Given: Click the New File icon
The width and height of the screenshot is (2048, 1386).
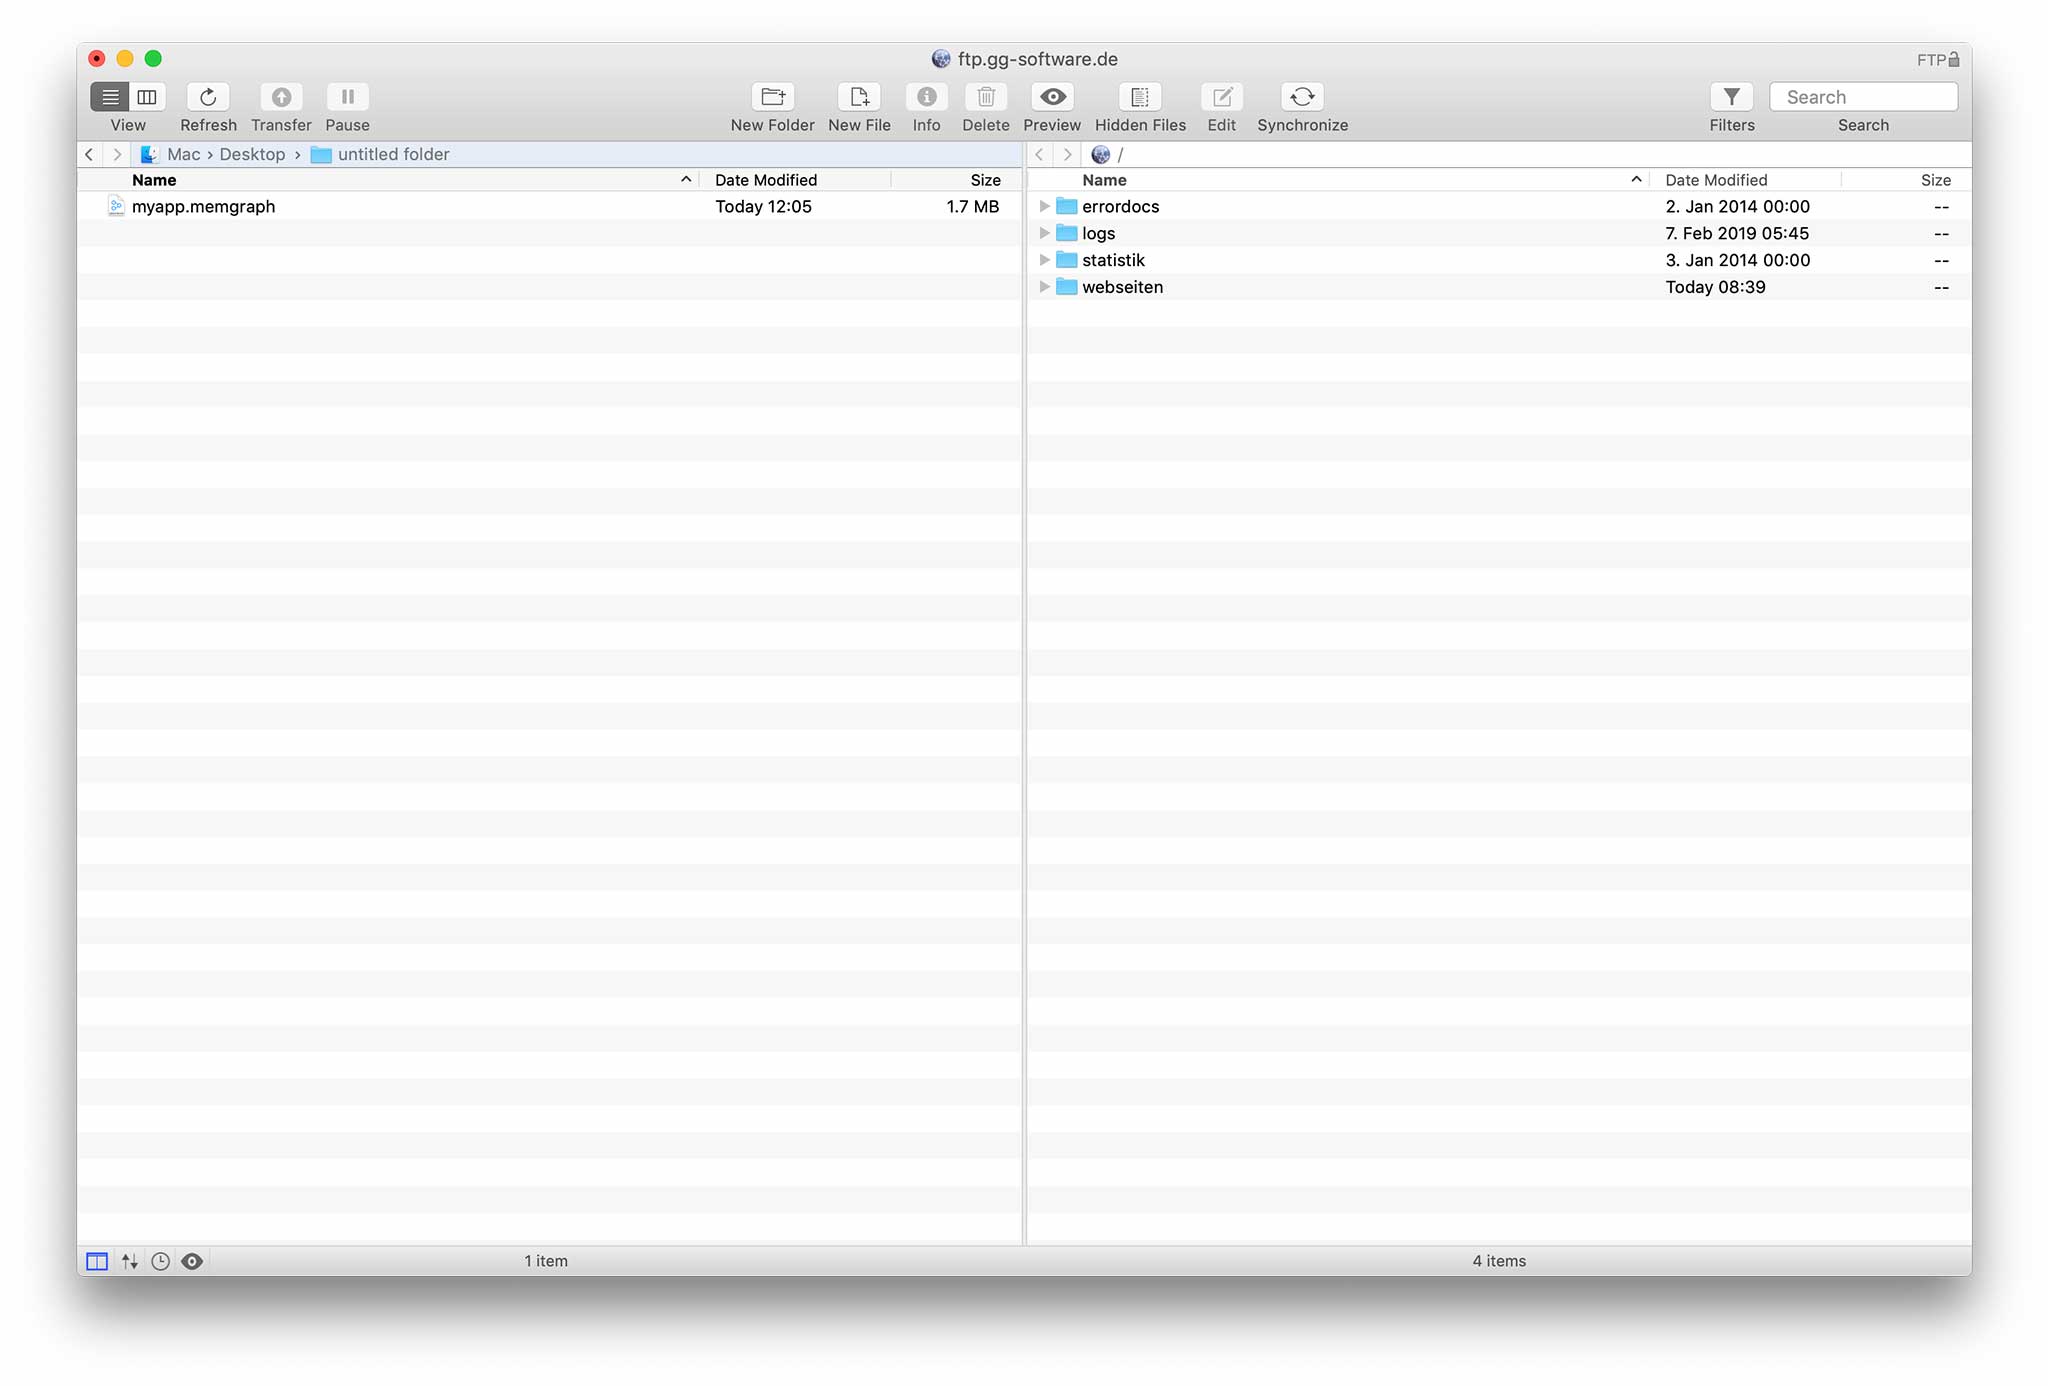Looking at the screenshot, I should pyautogui.click(x=859, y=97).
